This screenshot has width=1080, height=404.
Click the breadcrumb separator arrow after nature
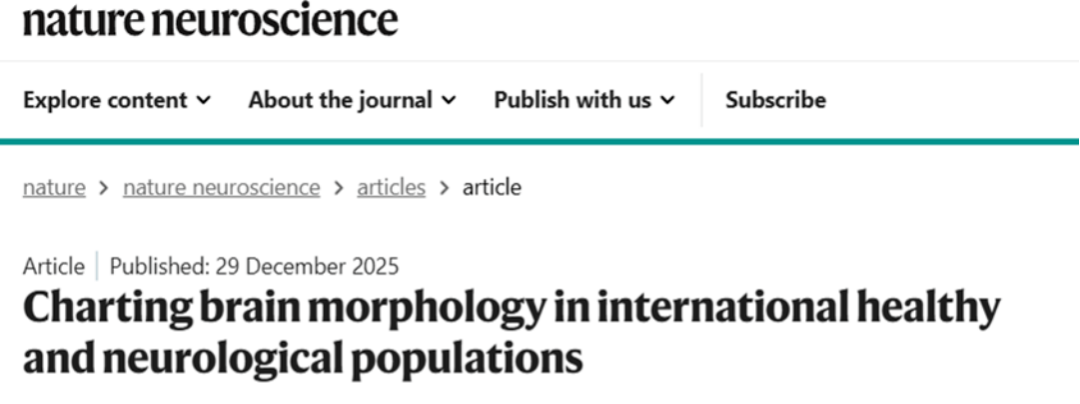104,187
